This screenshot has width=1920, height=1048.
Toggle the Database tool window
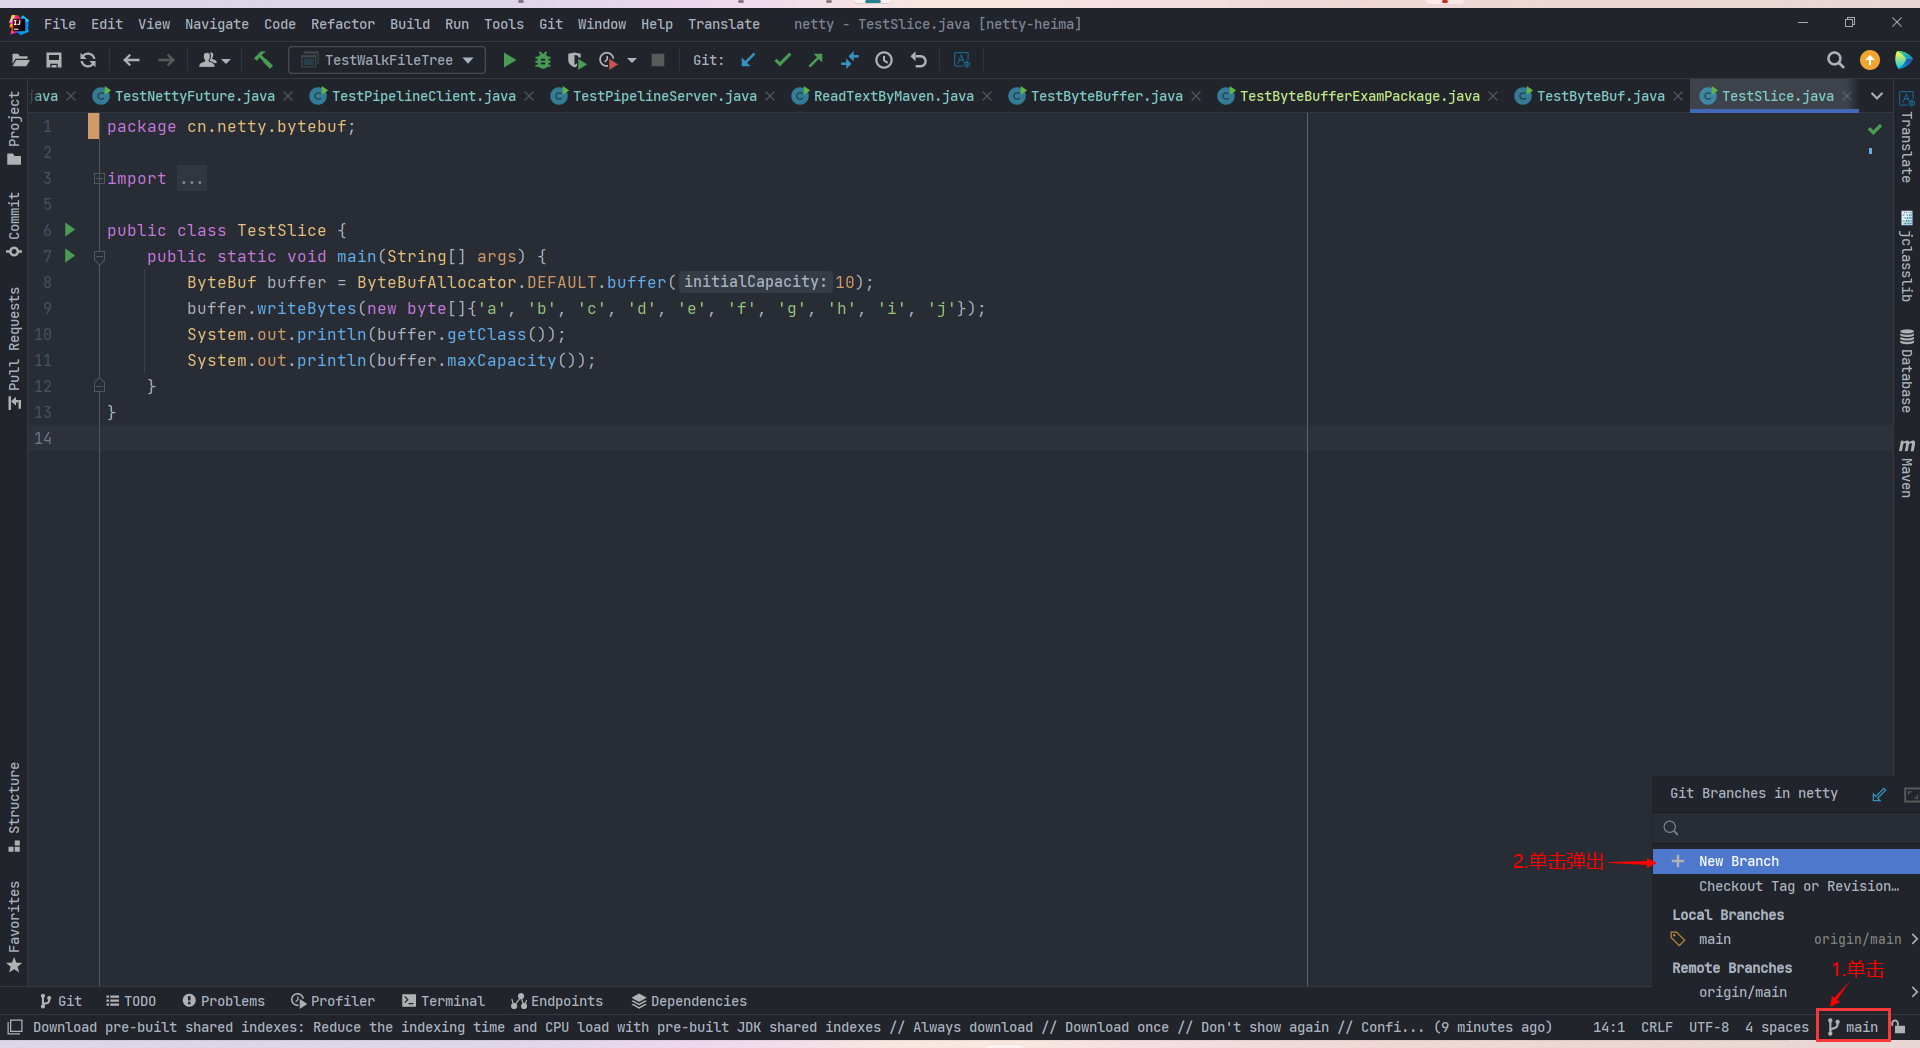tap(1907, 370)
